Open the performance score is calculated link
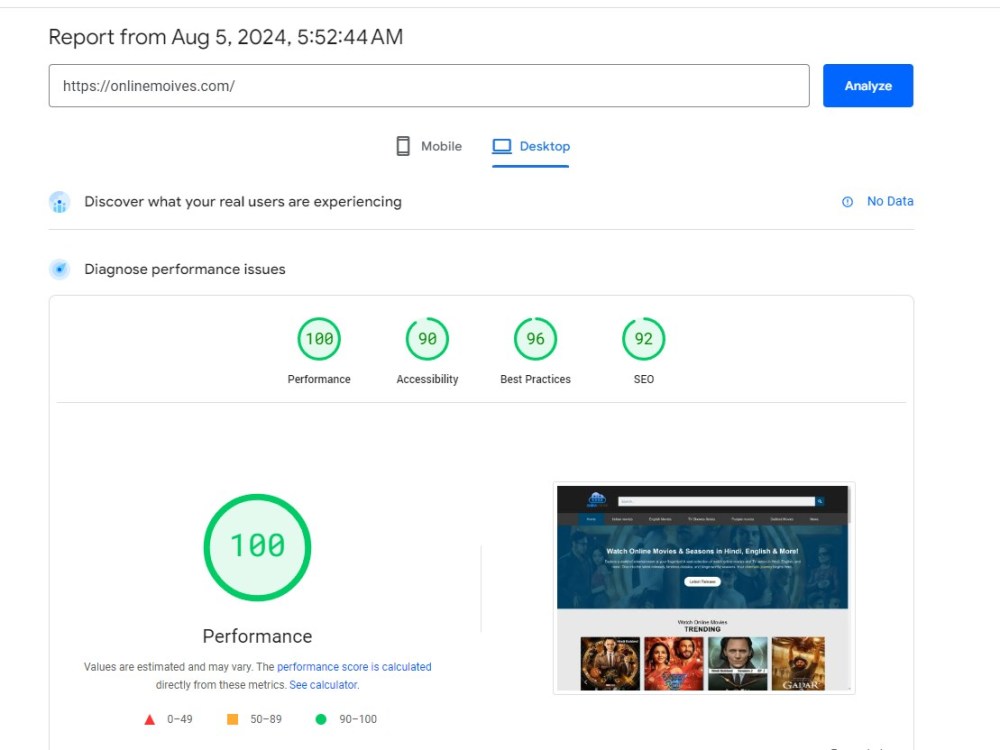This screenshot has height=750, width=1000. click(x=354, y=666)
